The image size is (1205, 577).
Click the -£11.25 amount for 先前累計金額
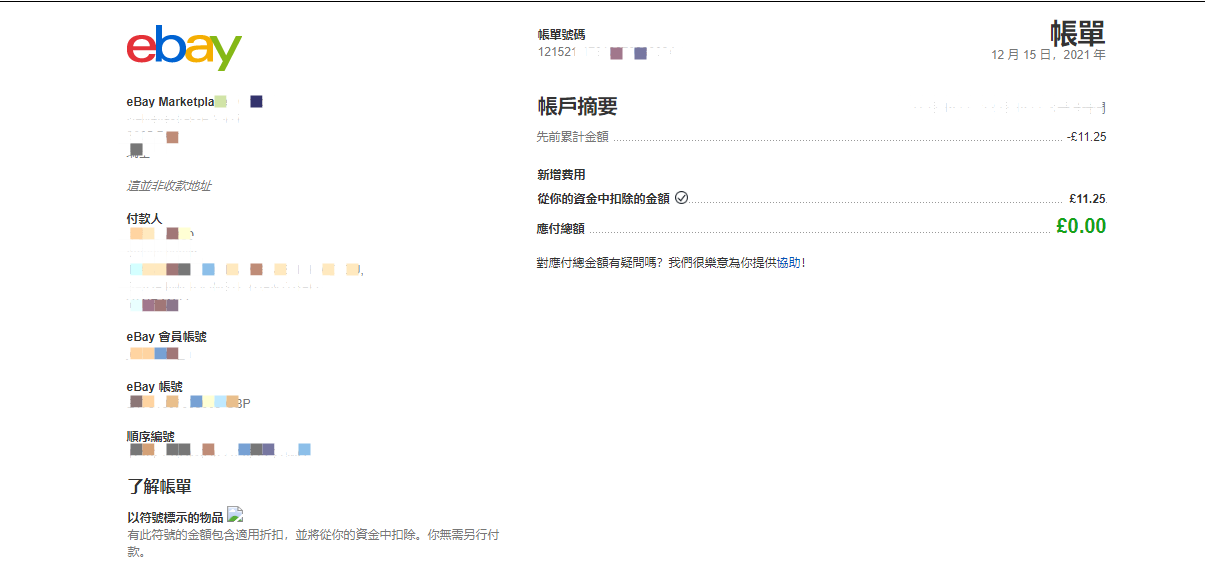1086,137
